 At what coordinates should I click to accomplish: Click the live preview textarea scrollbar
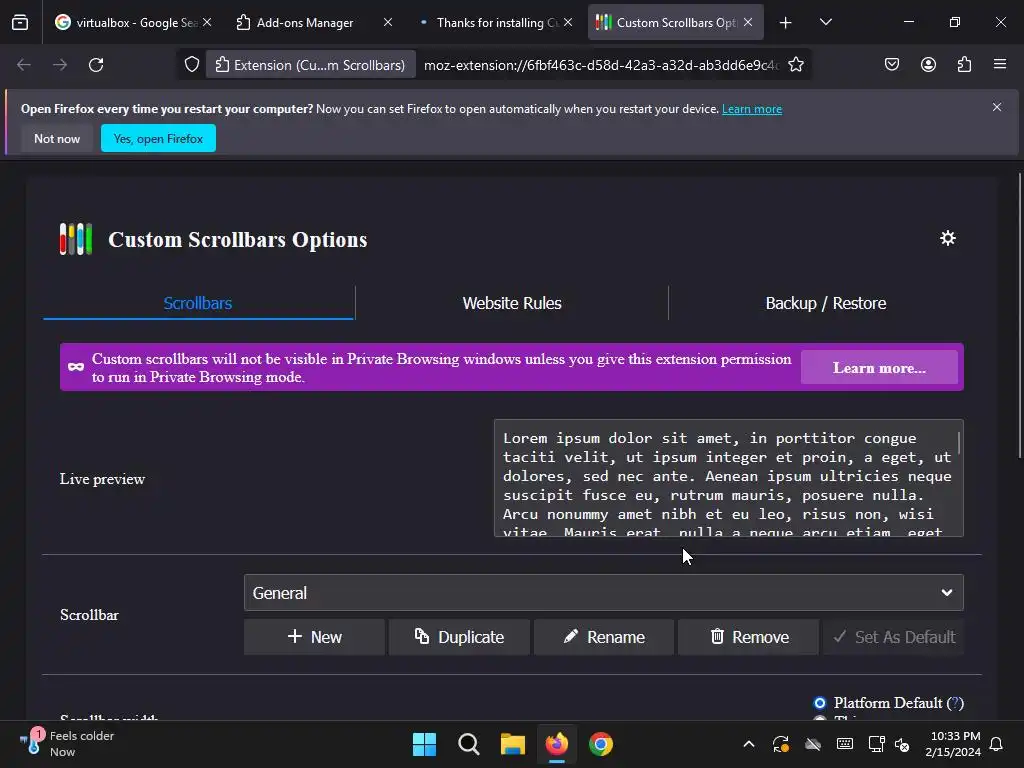959,443
